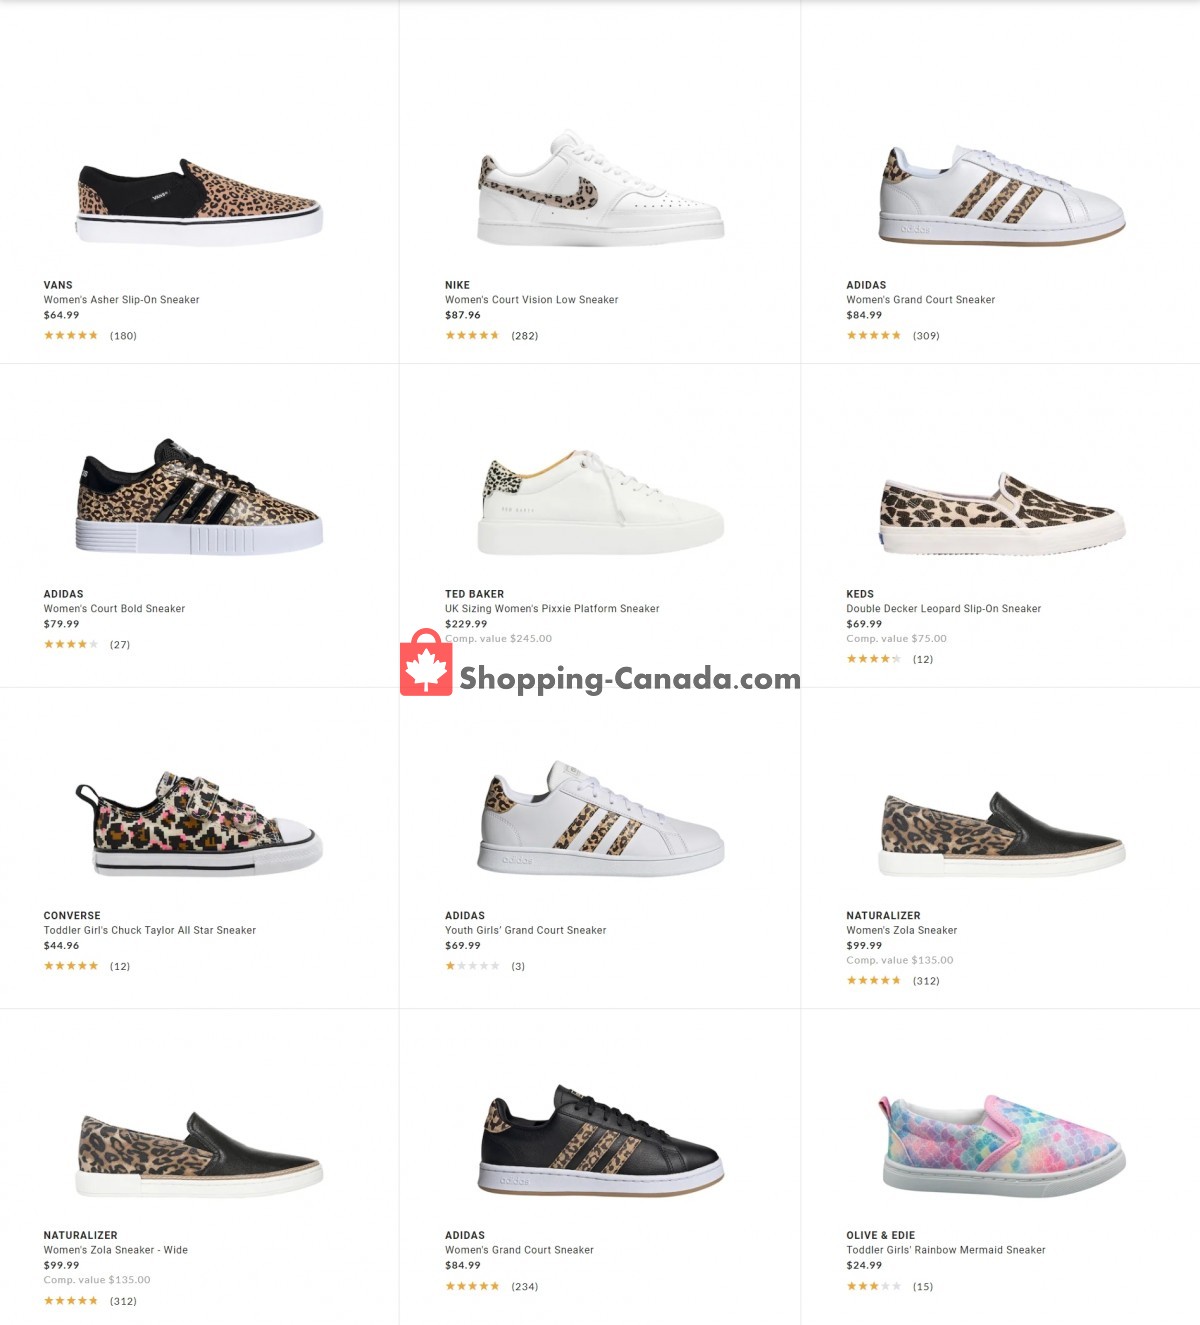Select the Olive & Edie rainbow mermaid sneaker image

(x=1002, y=1145)
